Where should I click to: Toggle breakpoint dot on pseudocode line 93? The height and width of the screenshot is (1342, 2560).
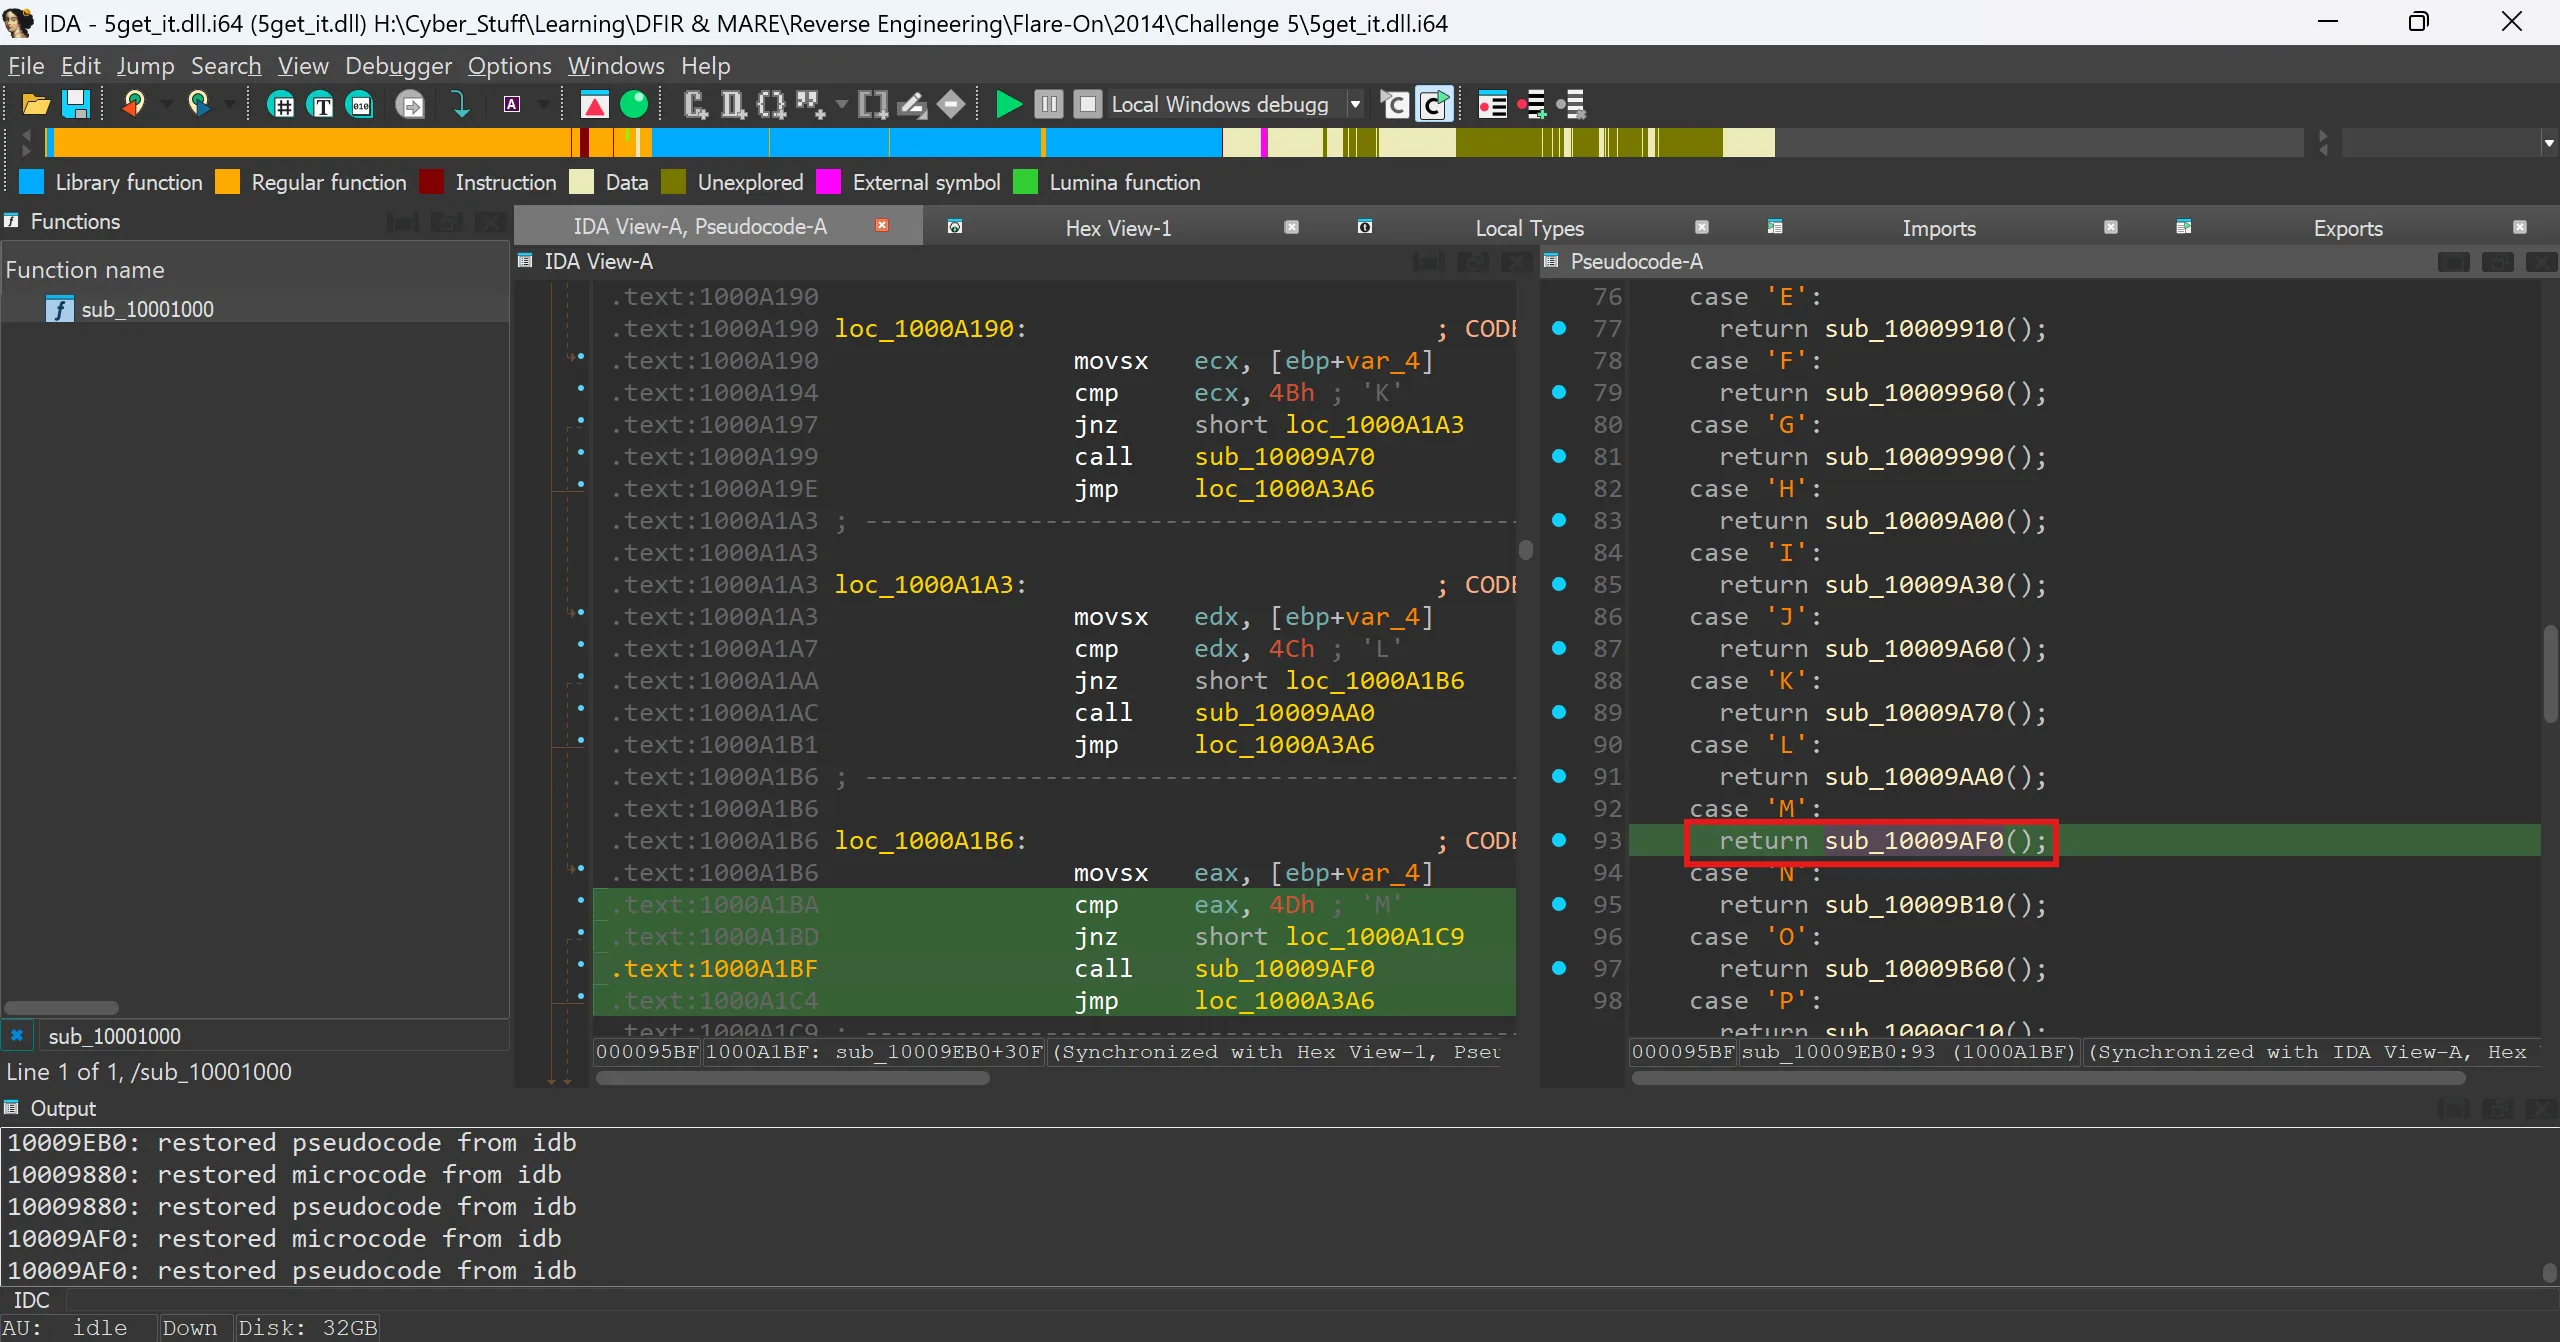point(1559,840)
